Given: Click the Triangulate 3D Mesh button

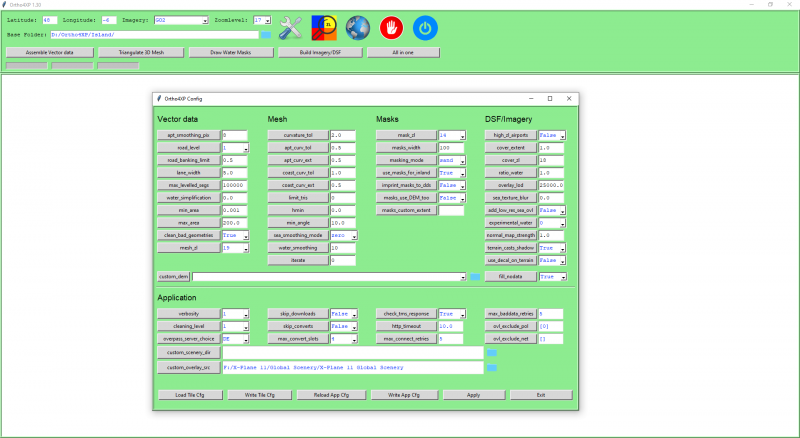Looking at the screenshot, I should click(x=141, y=53).
